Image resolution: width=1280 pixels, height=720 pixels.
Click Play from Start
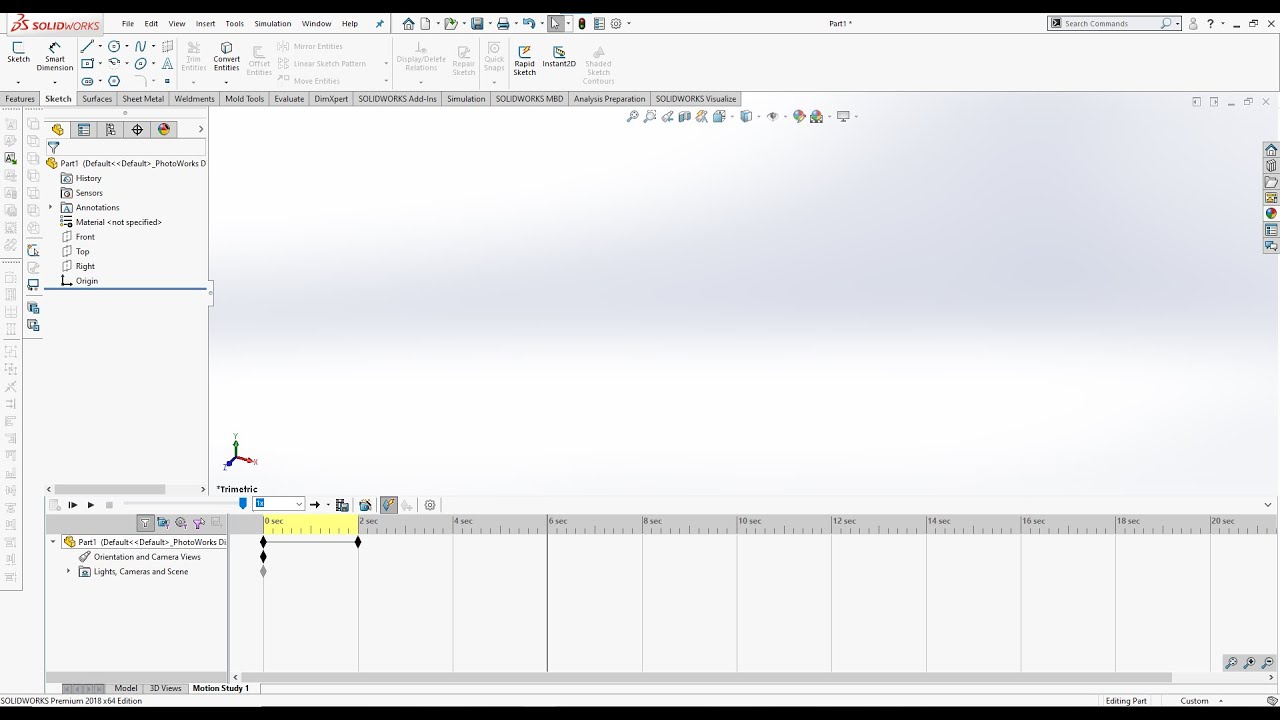(x=73, y=505)
